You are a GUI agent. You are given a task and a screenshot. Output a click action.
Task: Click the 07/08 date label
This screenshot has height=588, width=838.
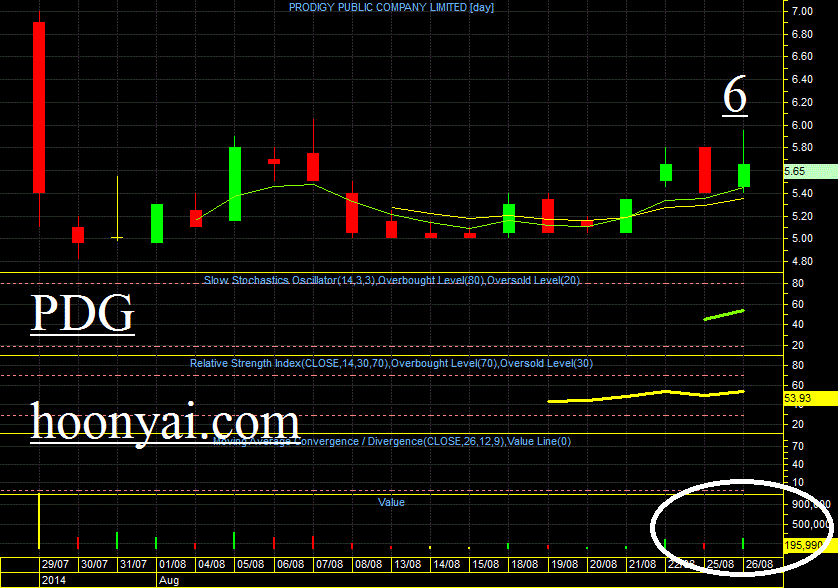coord(329,564)
